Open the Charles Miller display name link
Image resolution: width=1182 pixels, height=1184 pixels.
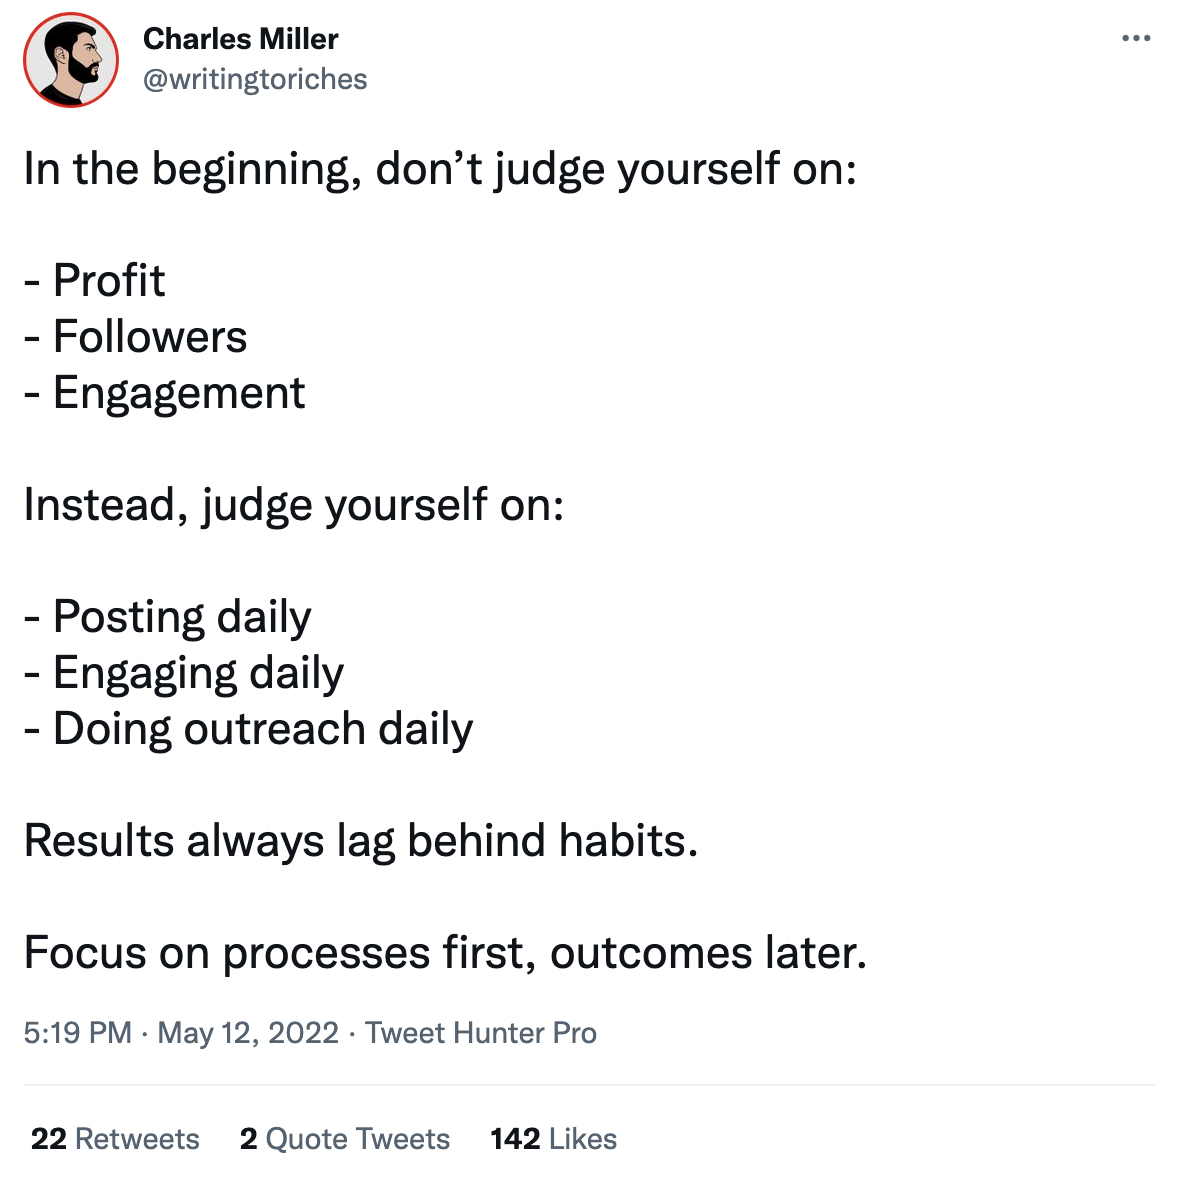tap(240, 39)
